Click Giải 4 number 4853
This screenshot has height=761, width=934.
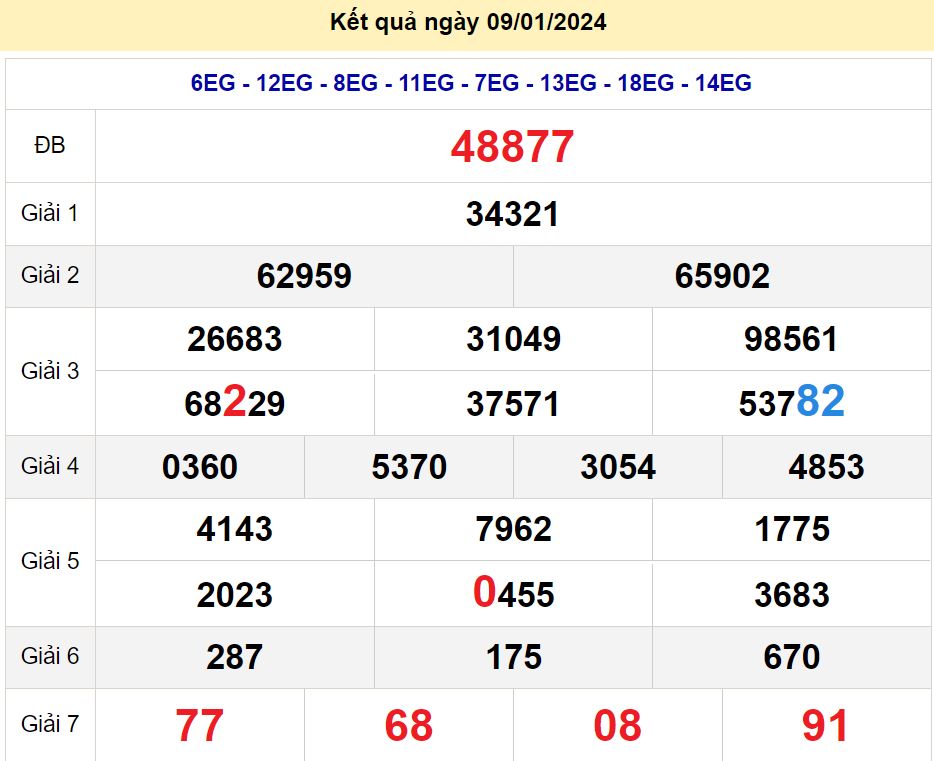click(x=826, y=467)
